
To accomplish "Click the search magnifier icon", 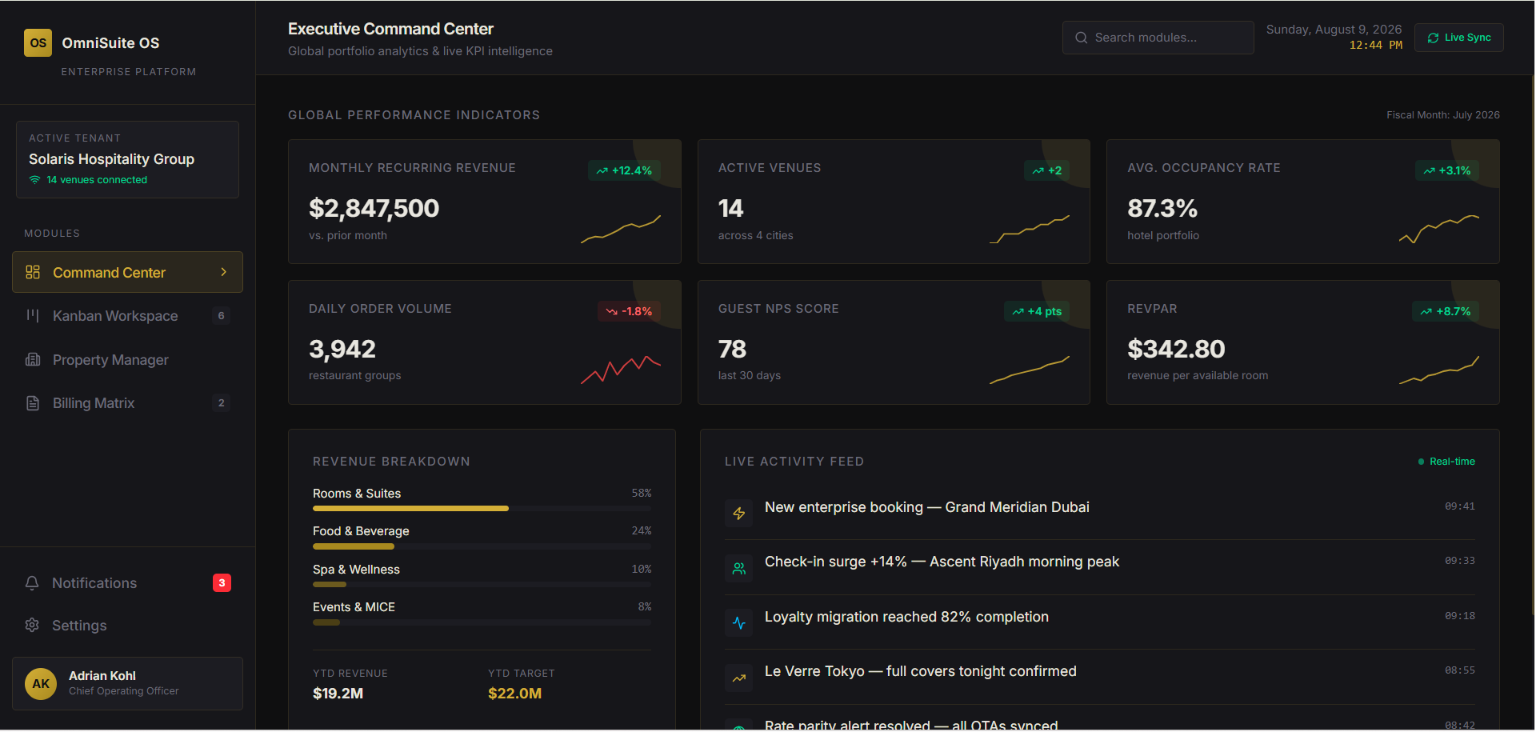I will point(1081,38).
